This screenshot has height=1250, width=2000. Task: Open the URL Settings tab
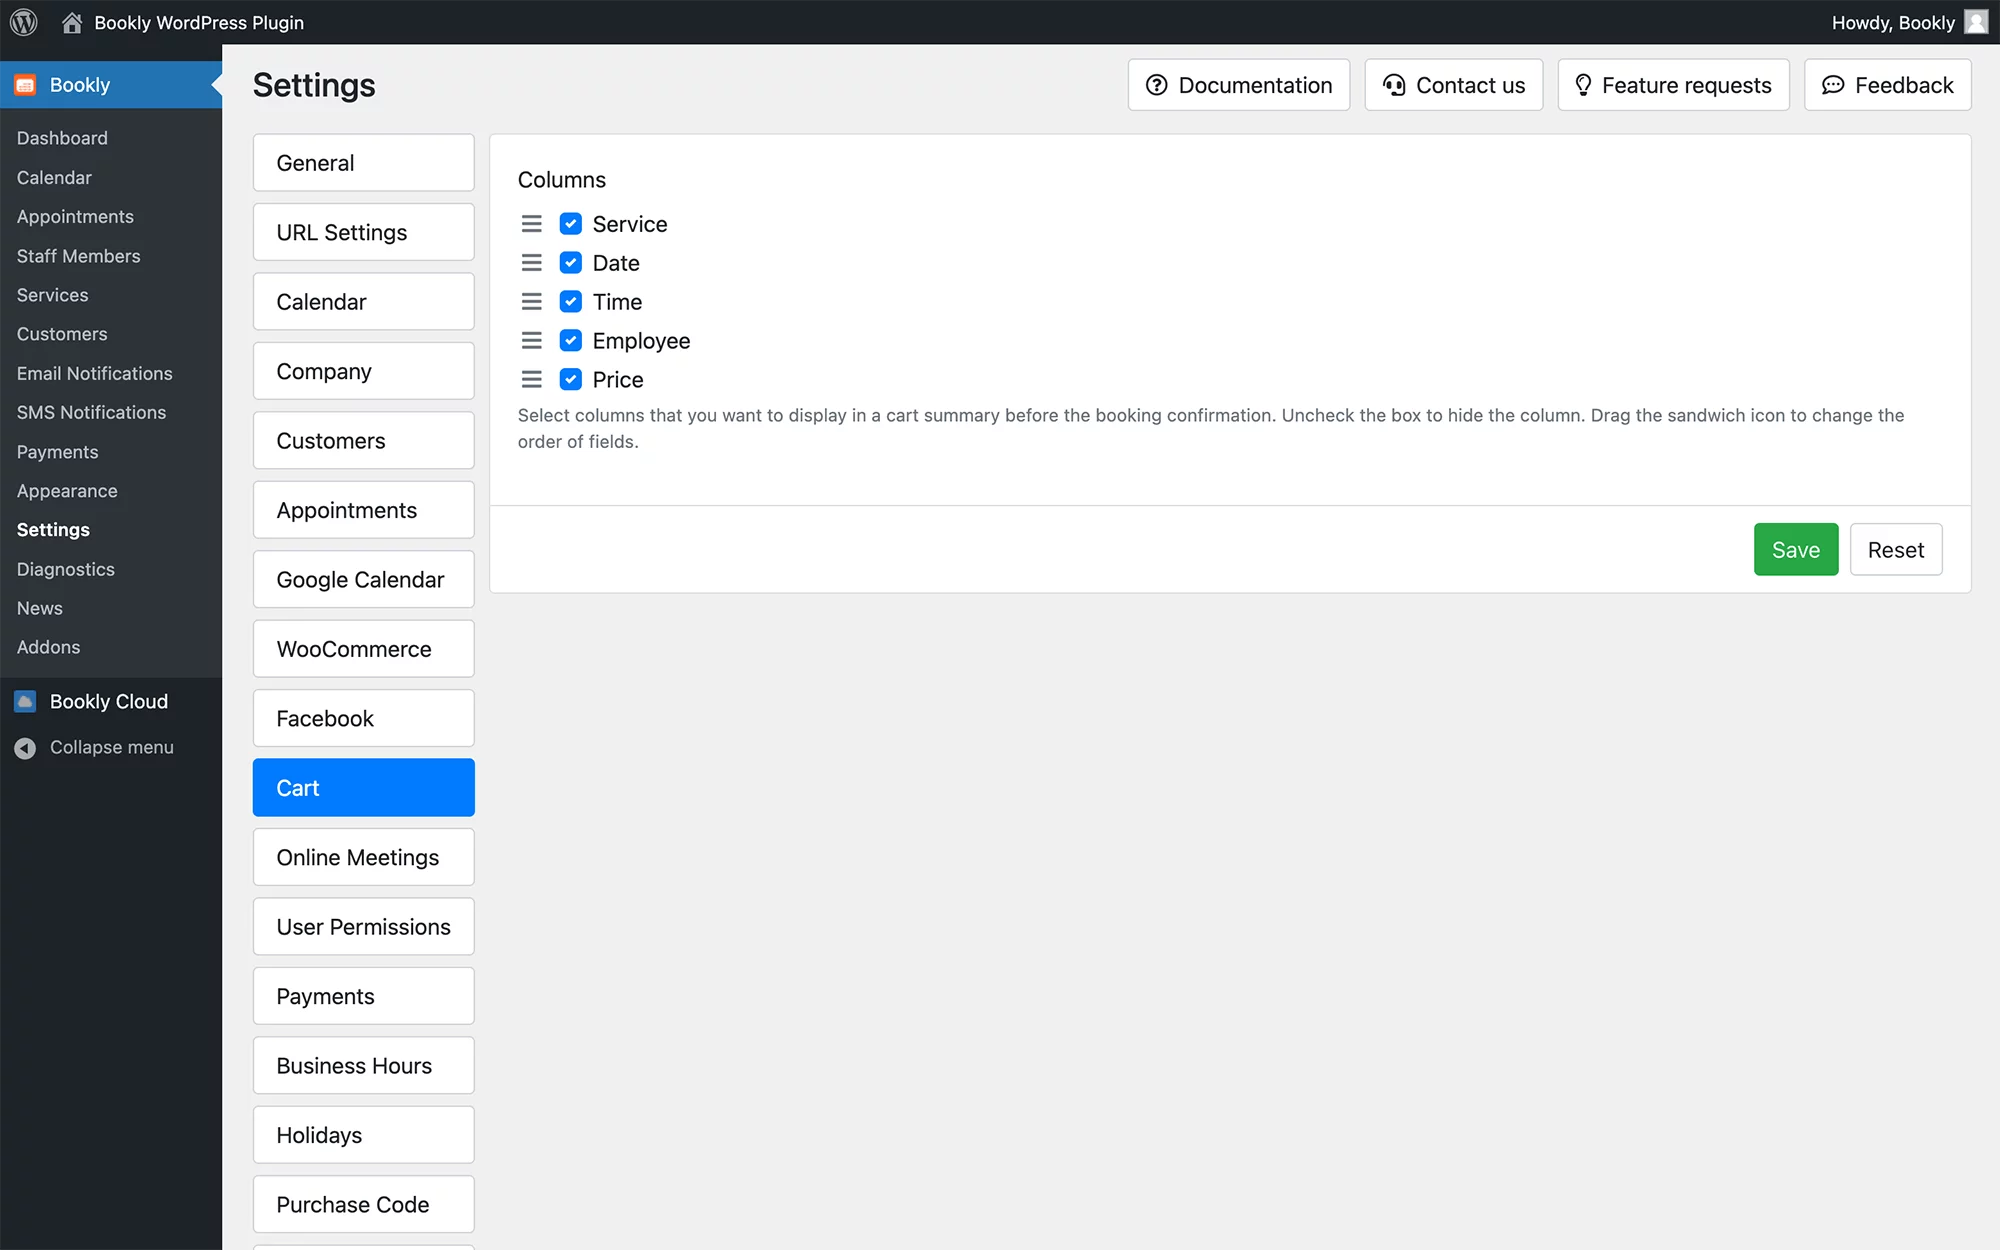click(x=364, y=232)
